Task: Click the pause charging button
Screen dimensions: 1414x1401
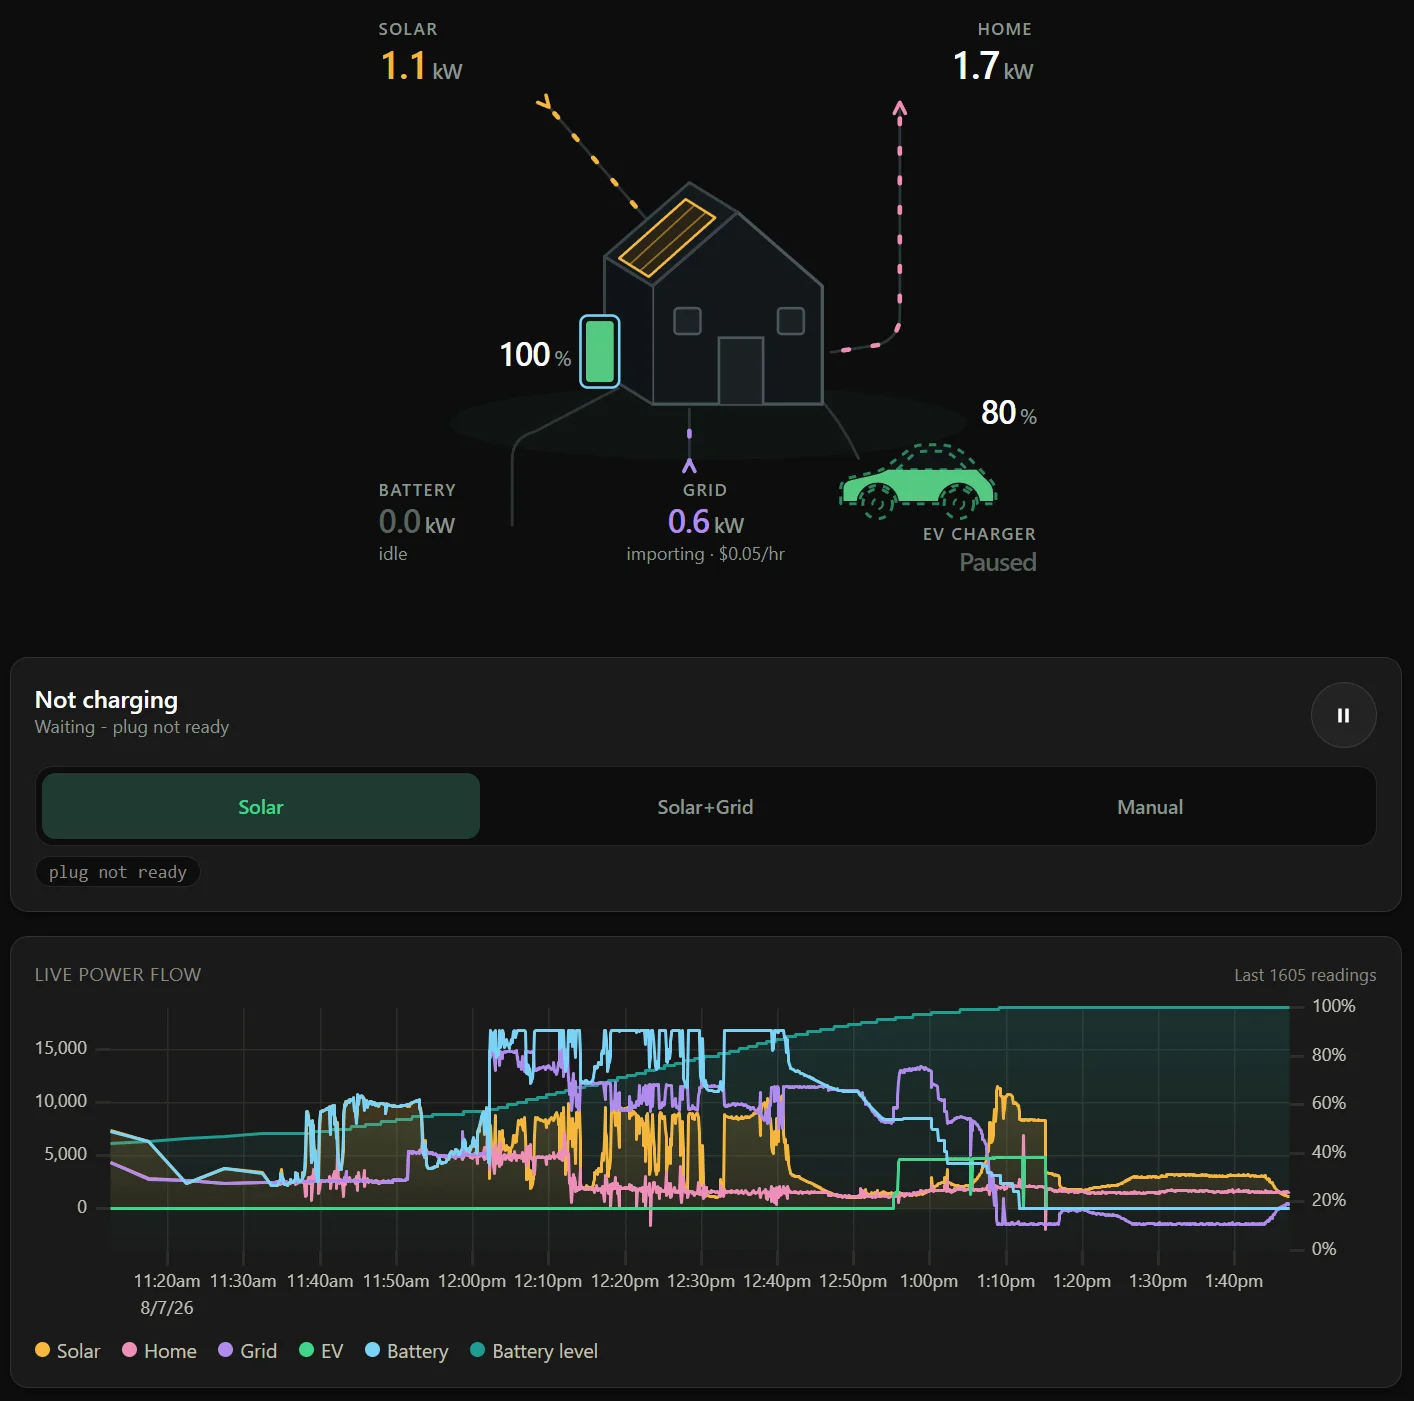Action: click(1343, 715)
